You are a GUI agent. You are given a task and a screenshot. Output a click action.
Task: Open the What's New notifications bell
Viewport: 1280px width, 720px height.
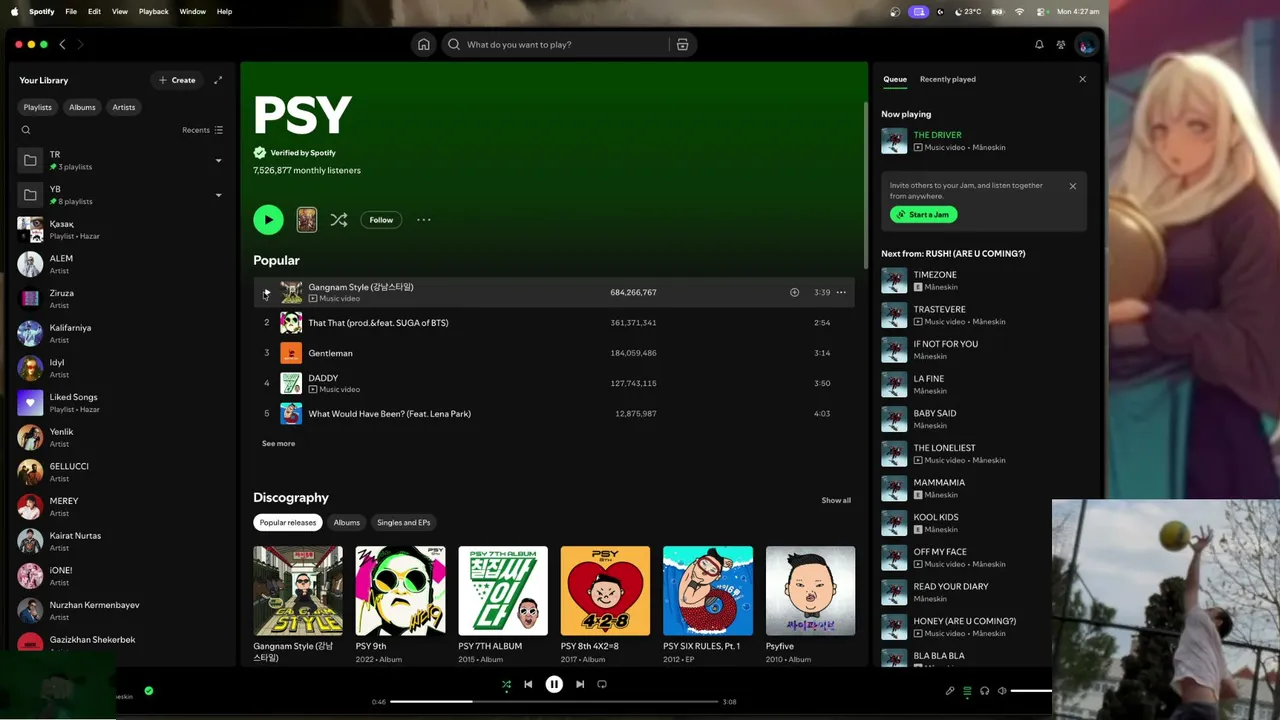1039,44
